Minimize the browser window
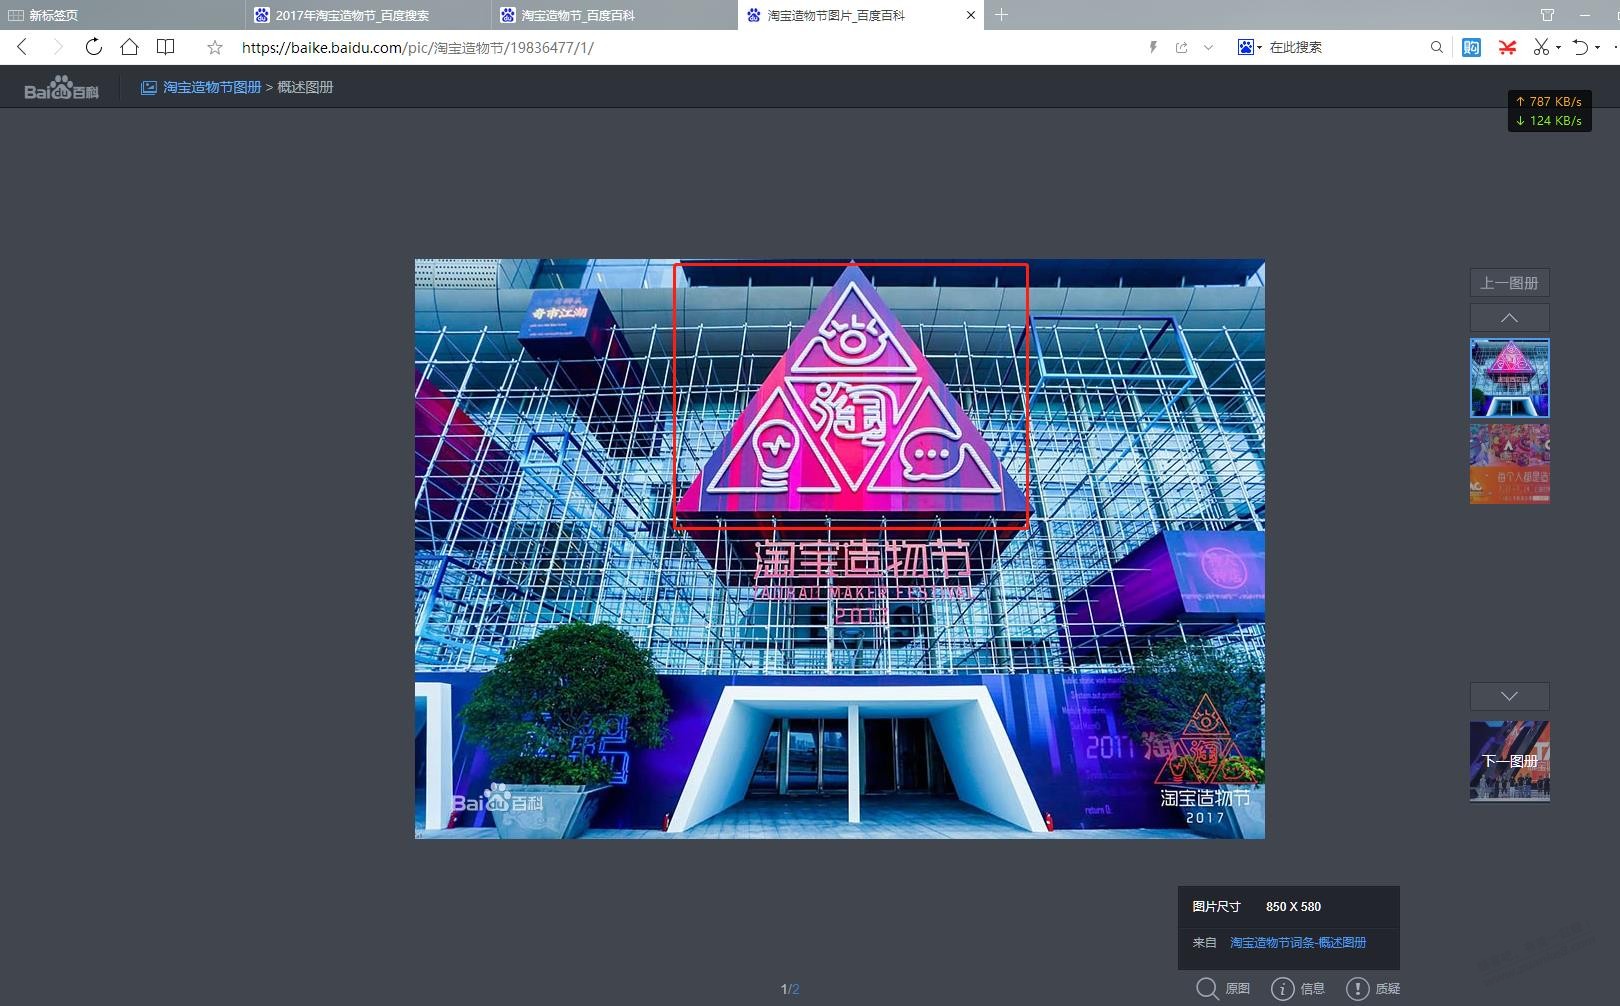Image resolution: width=1620 pixels, height=1006 pixels. click(1584, 15)
